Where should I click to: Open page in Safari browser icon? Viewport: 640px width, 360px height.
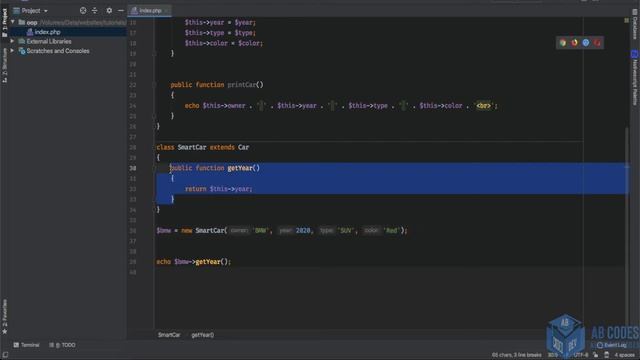point(586,42)
